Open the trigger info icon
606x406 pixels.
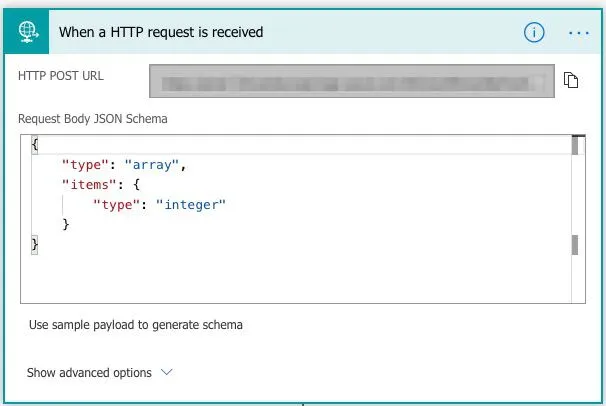tap(534, 32)
